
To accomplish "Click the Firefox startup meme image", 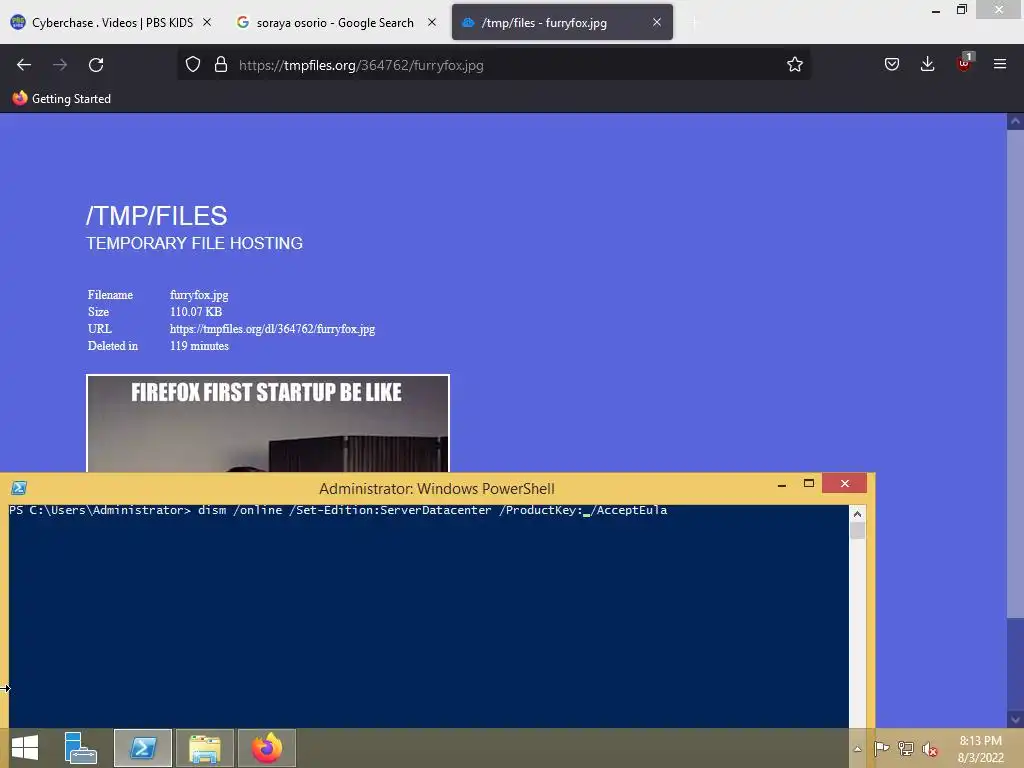I will click(268, 423).
